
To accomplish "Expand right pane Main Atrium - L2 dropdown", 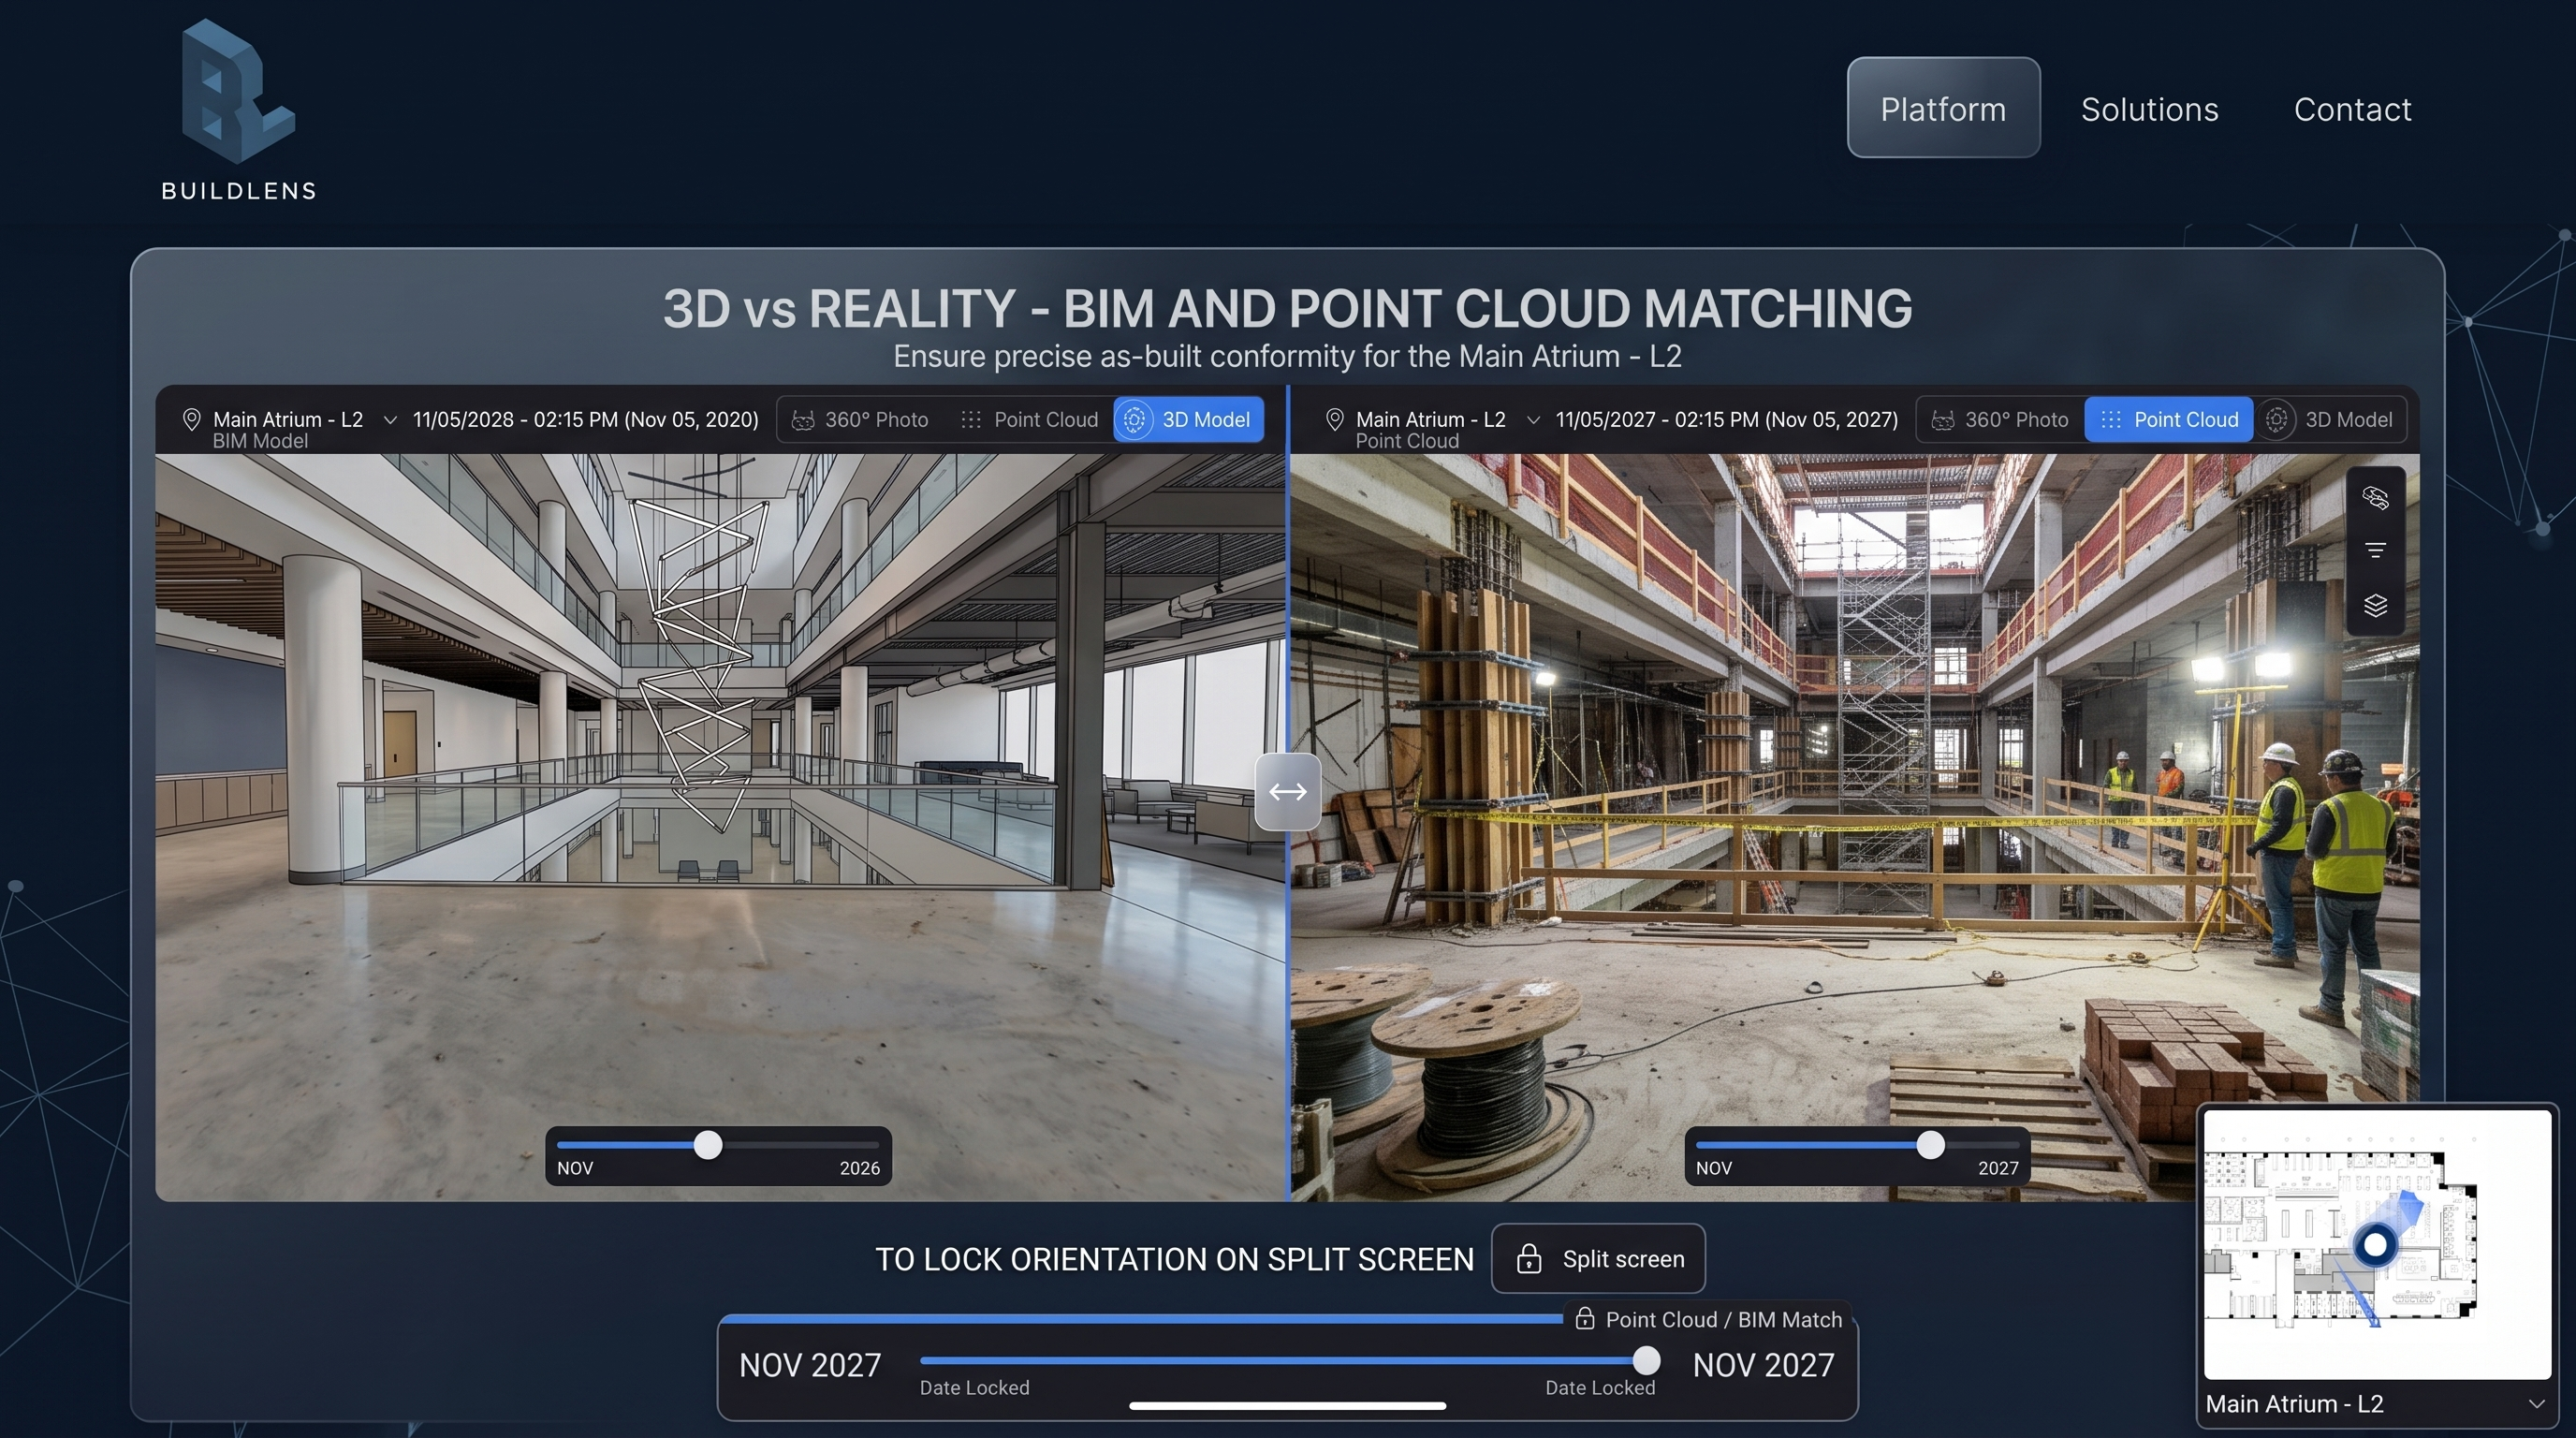I will [1533, 420].
